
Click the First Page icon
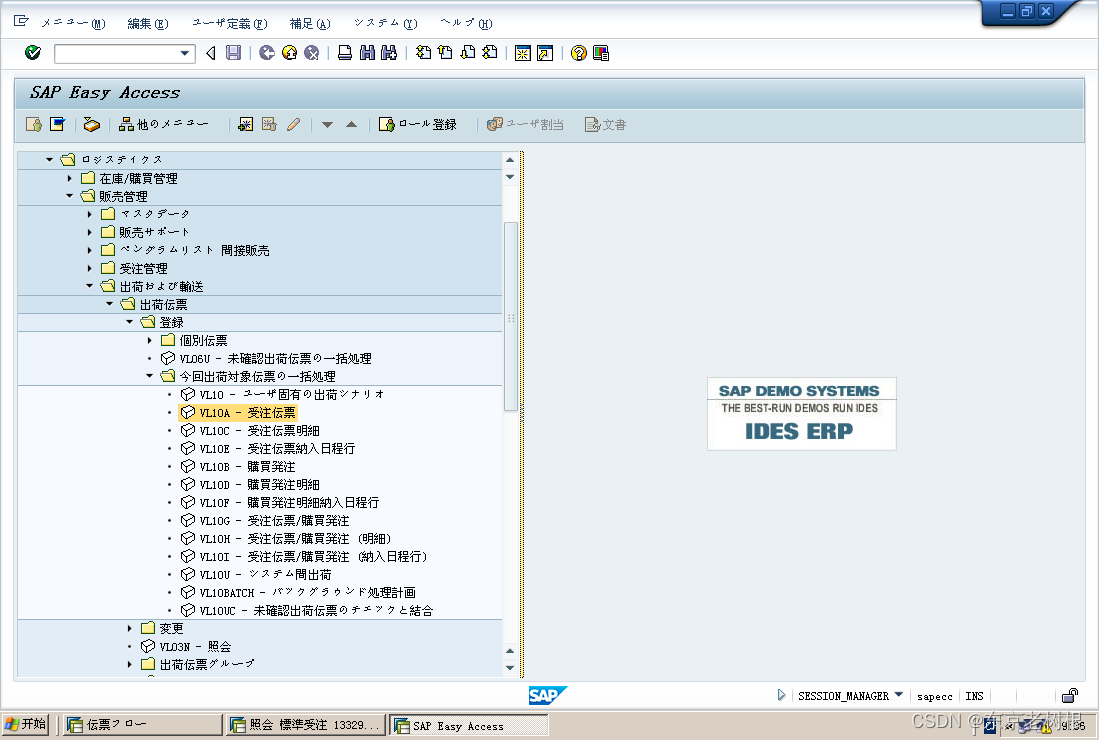(x=423, y=53)
